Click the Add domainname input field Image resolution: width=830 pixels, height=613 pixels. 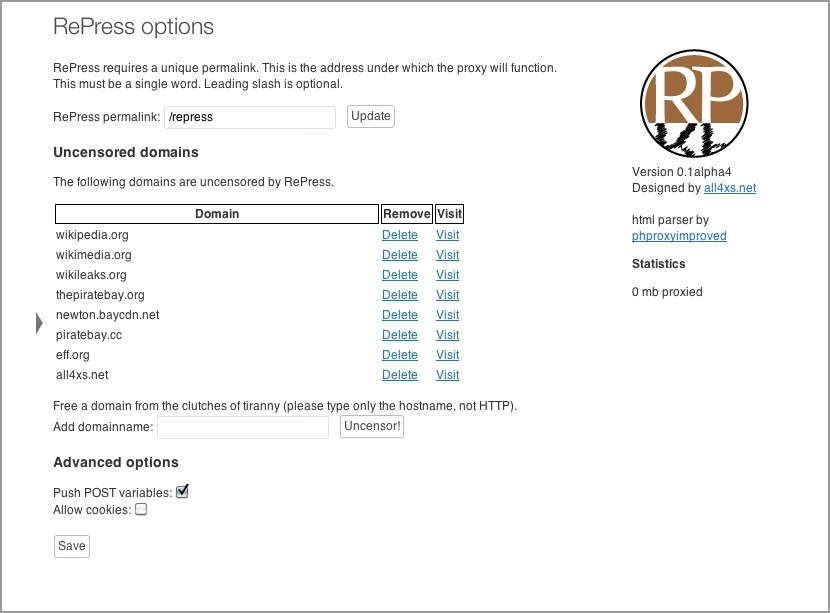(243, 427)
